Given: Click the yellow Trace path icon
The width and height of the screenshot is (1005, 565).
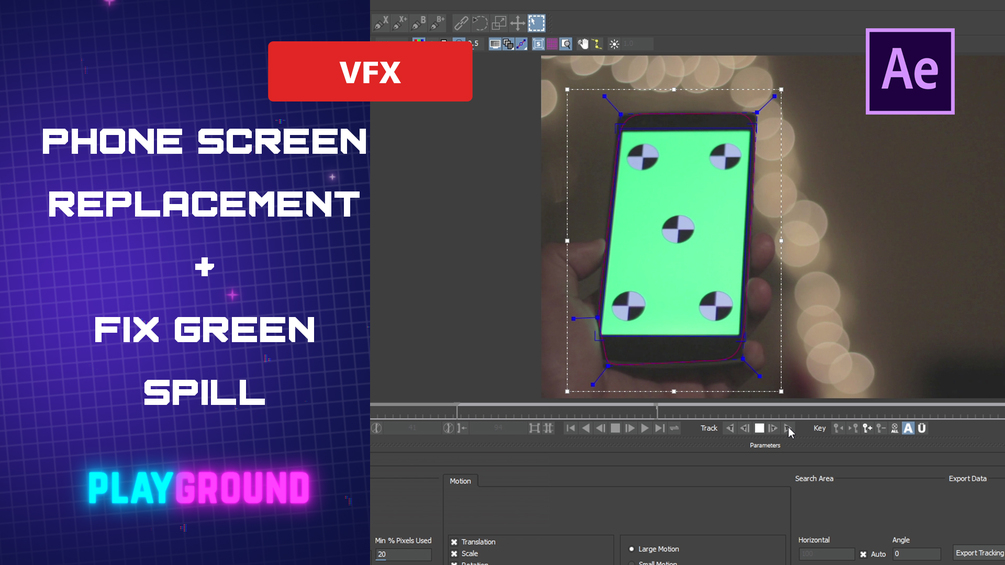Looking at the screenshot, I should point(597,44).
